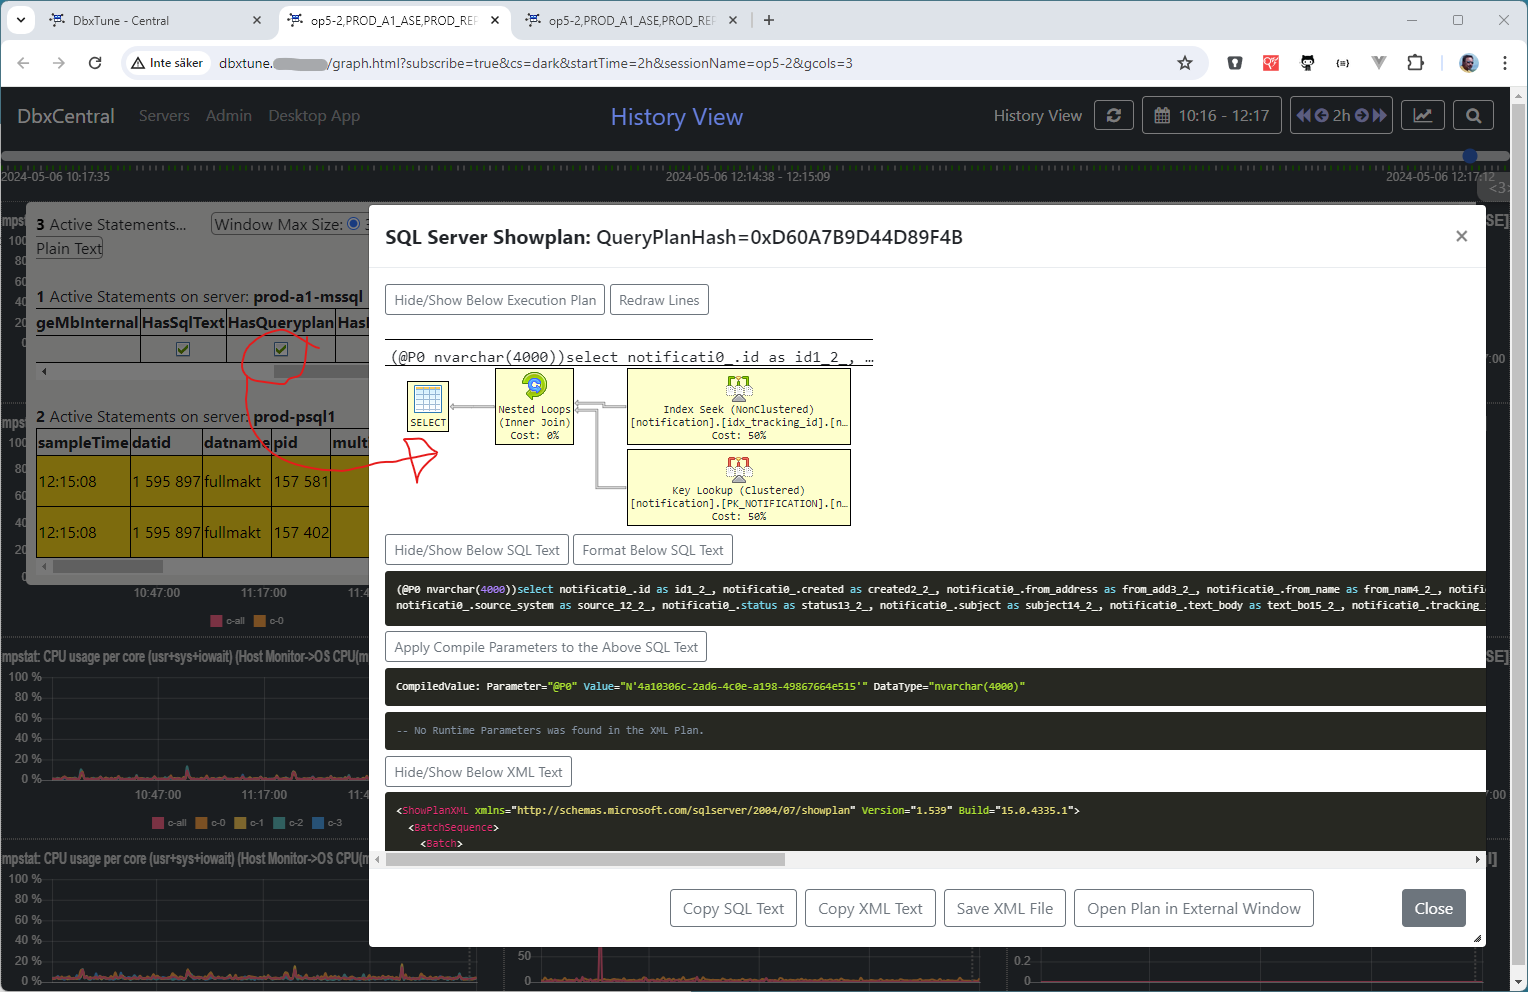Collapse section with Hide/Show Below XML Text
The image size is (1528, 992).
click(x=478, y=772)
